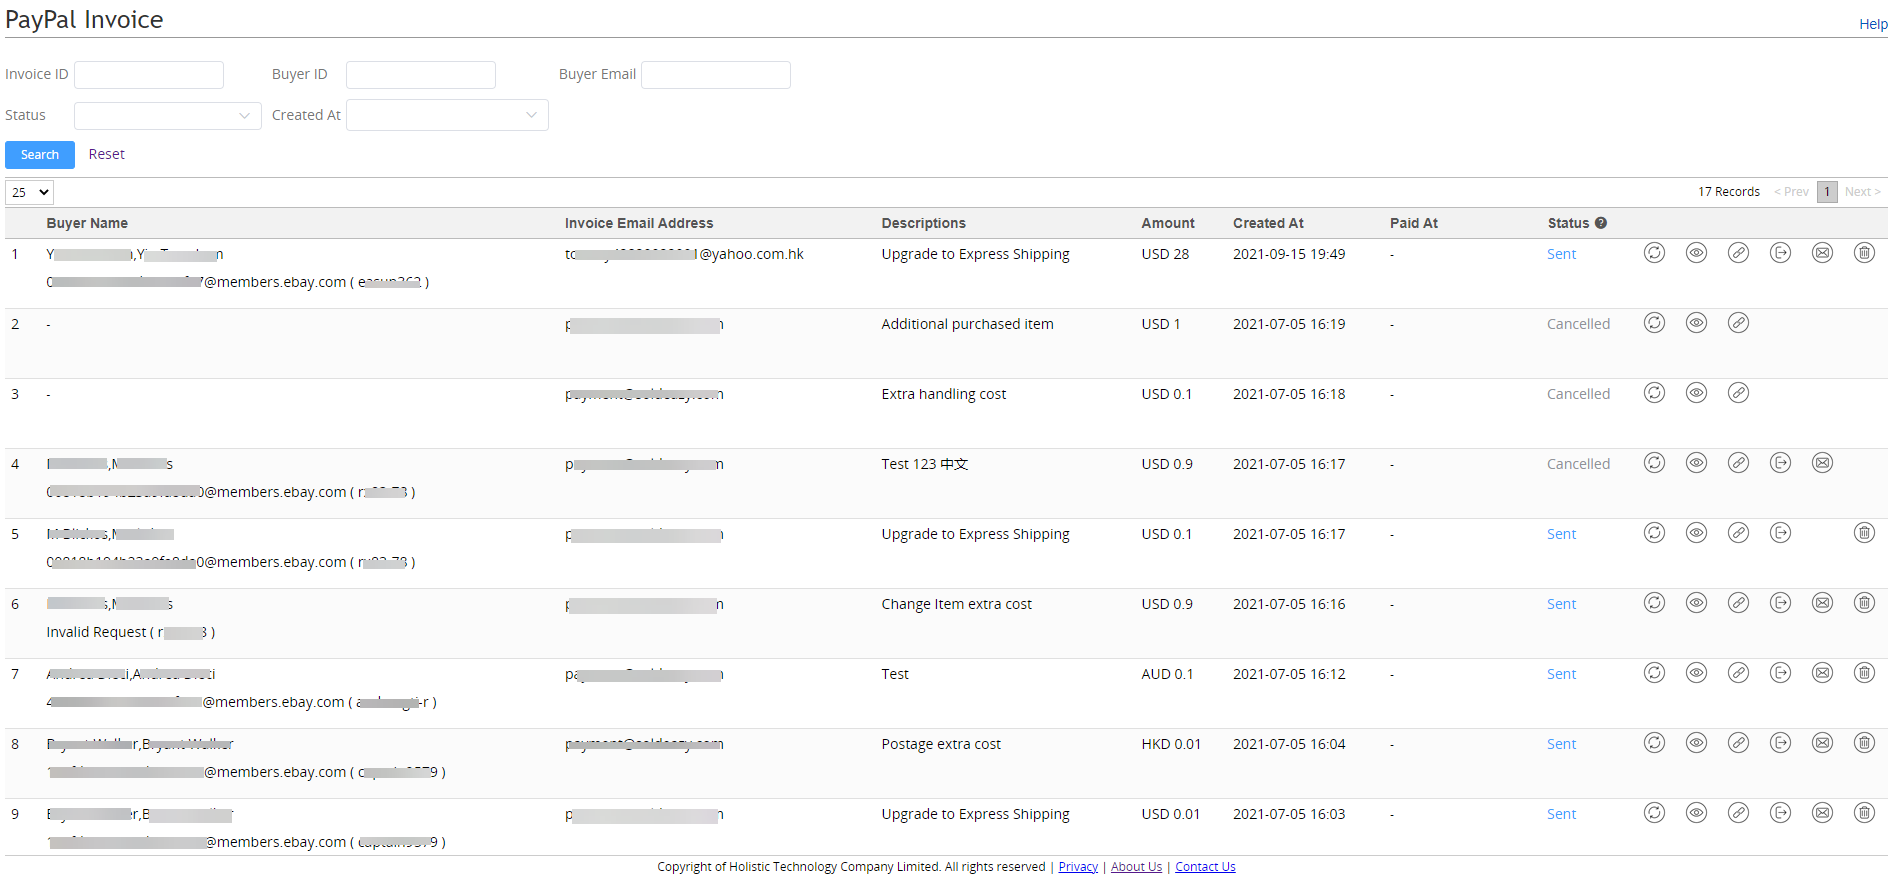Click export arrow icon on USD 0.01 invoice
The image size is (1892, 885).
click(1781, 813)
